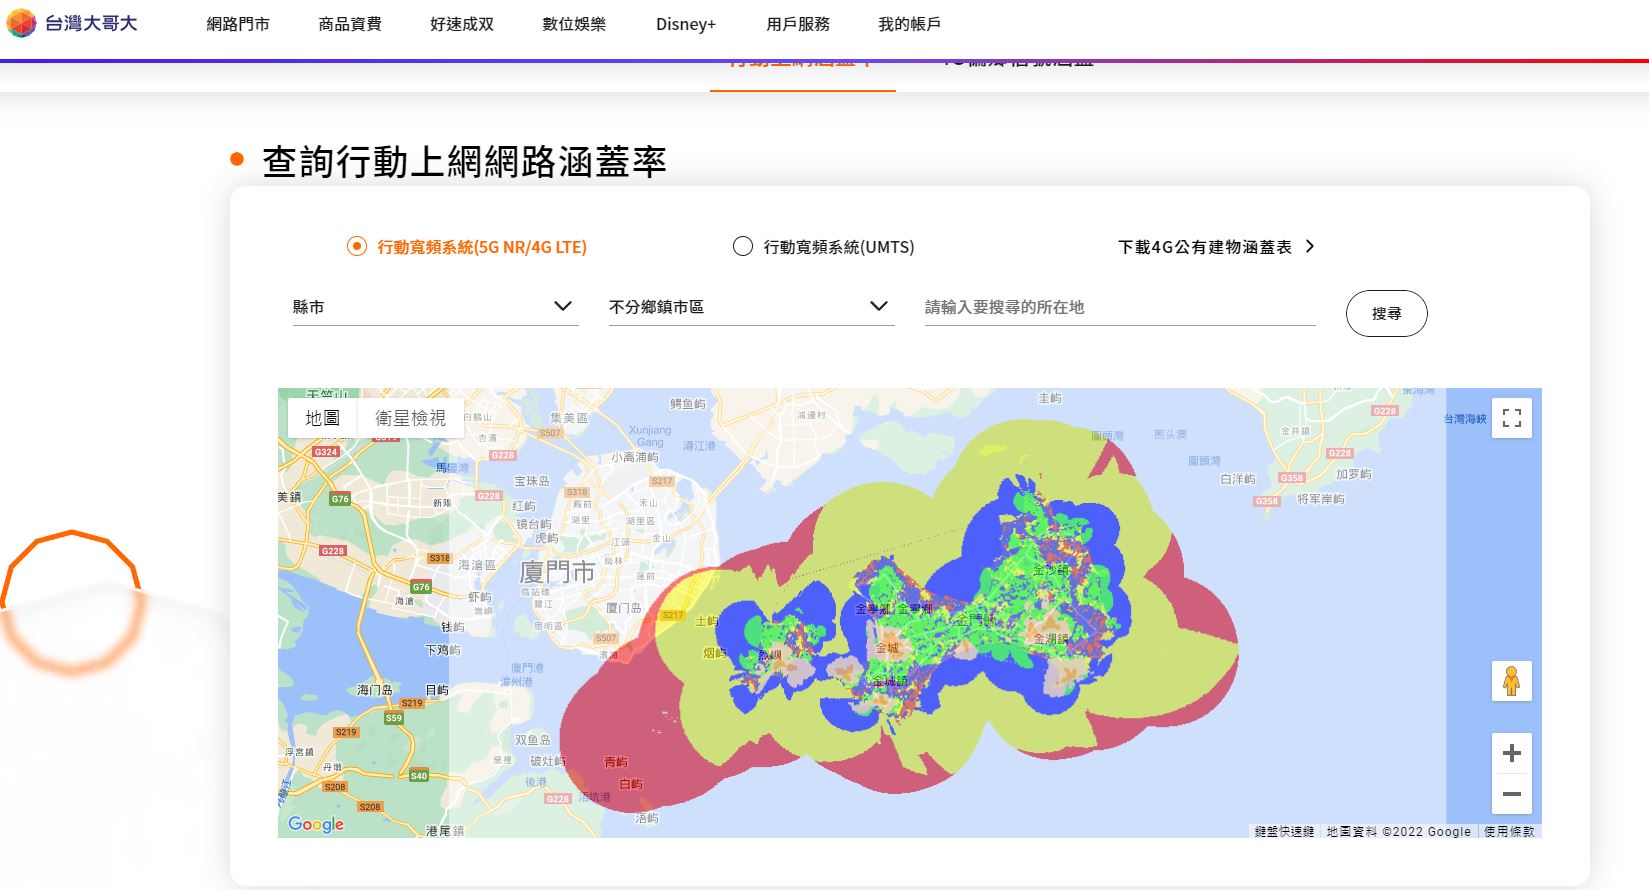Open 使用條款 link on map
The height and width of the screenshot is (890, 1649).
(x=1509, y=831)
